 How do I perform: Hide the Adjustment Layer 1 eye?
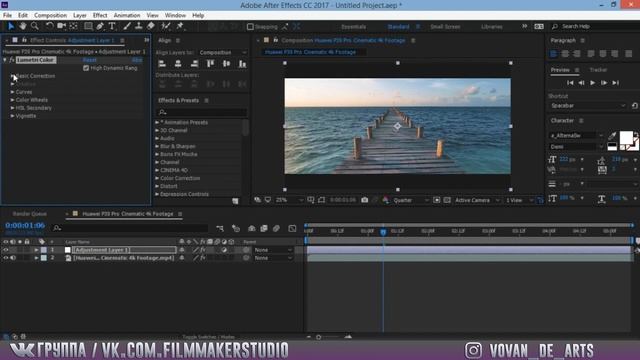[x=6, y=250]
